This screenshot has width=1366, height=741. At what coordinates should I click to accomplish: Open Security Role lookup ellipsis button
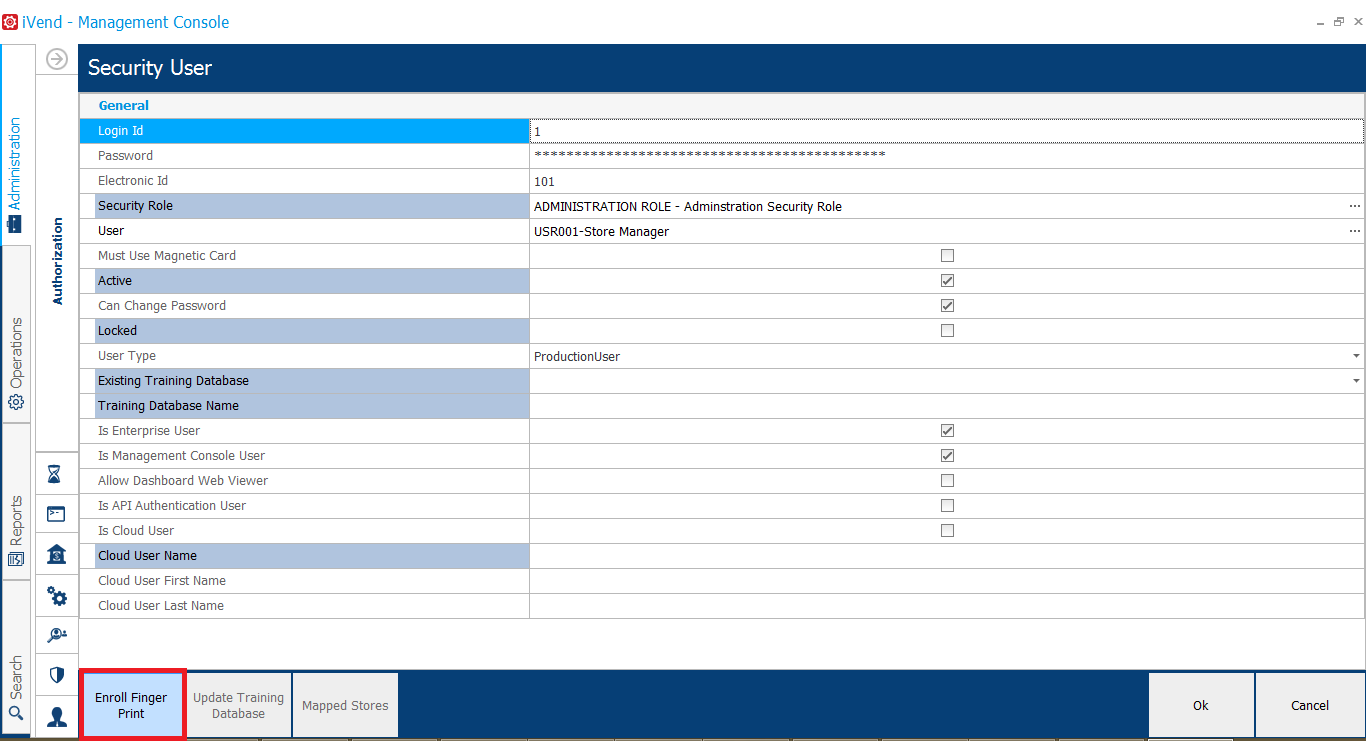[x=1355, y=206]
